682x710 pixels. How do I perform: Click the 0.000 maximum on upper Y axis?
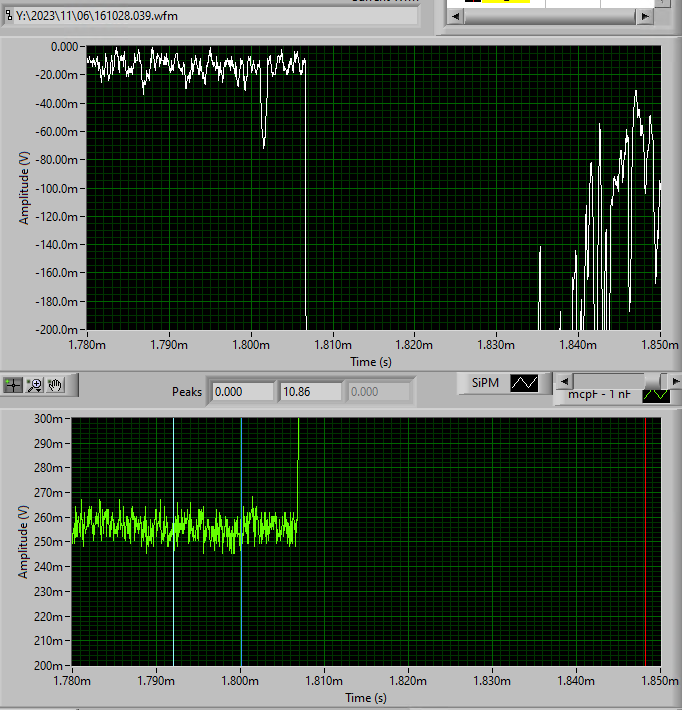64,47
